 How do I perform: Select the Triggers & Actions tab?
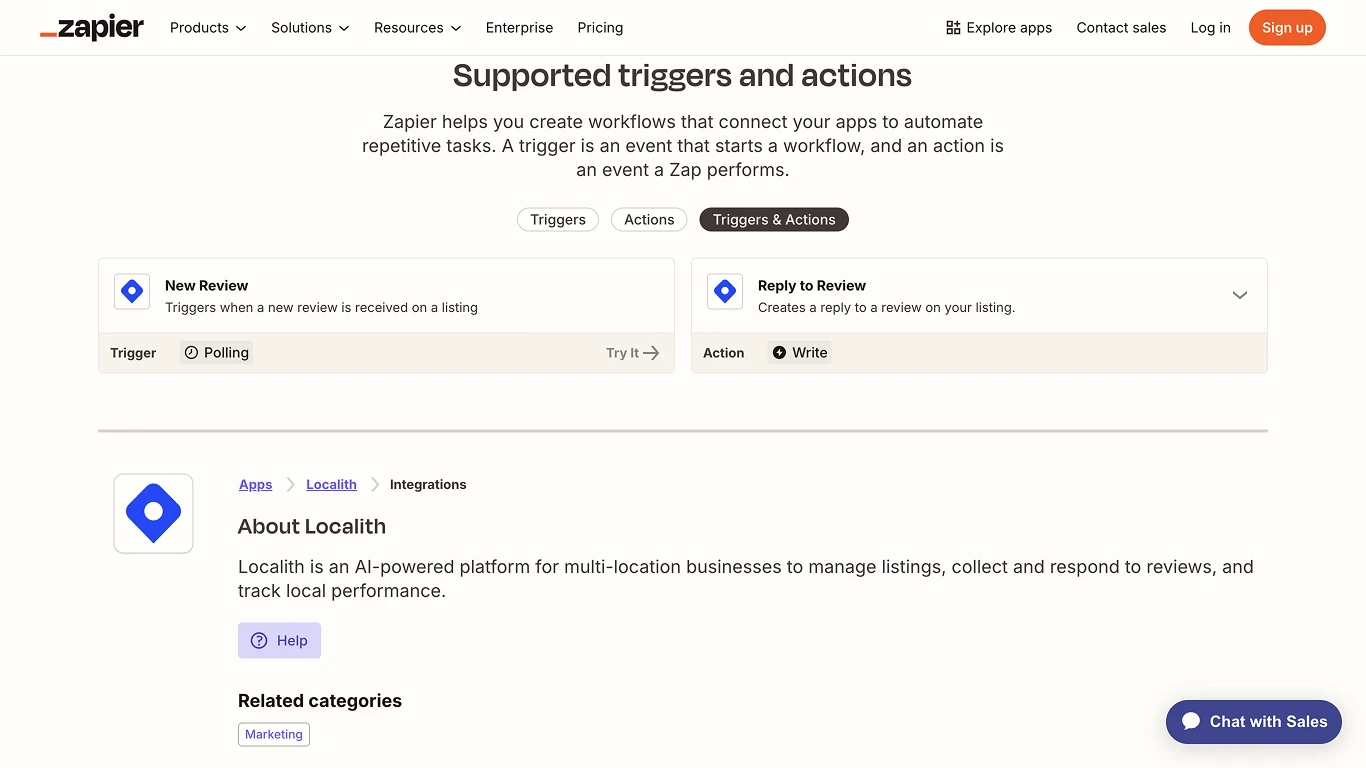(774, 220)
